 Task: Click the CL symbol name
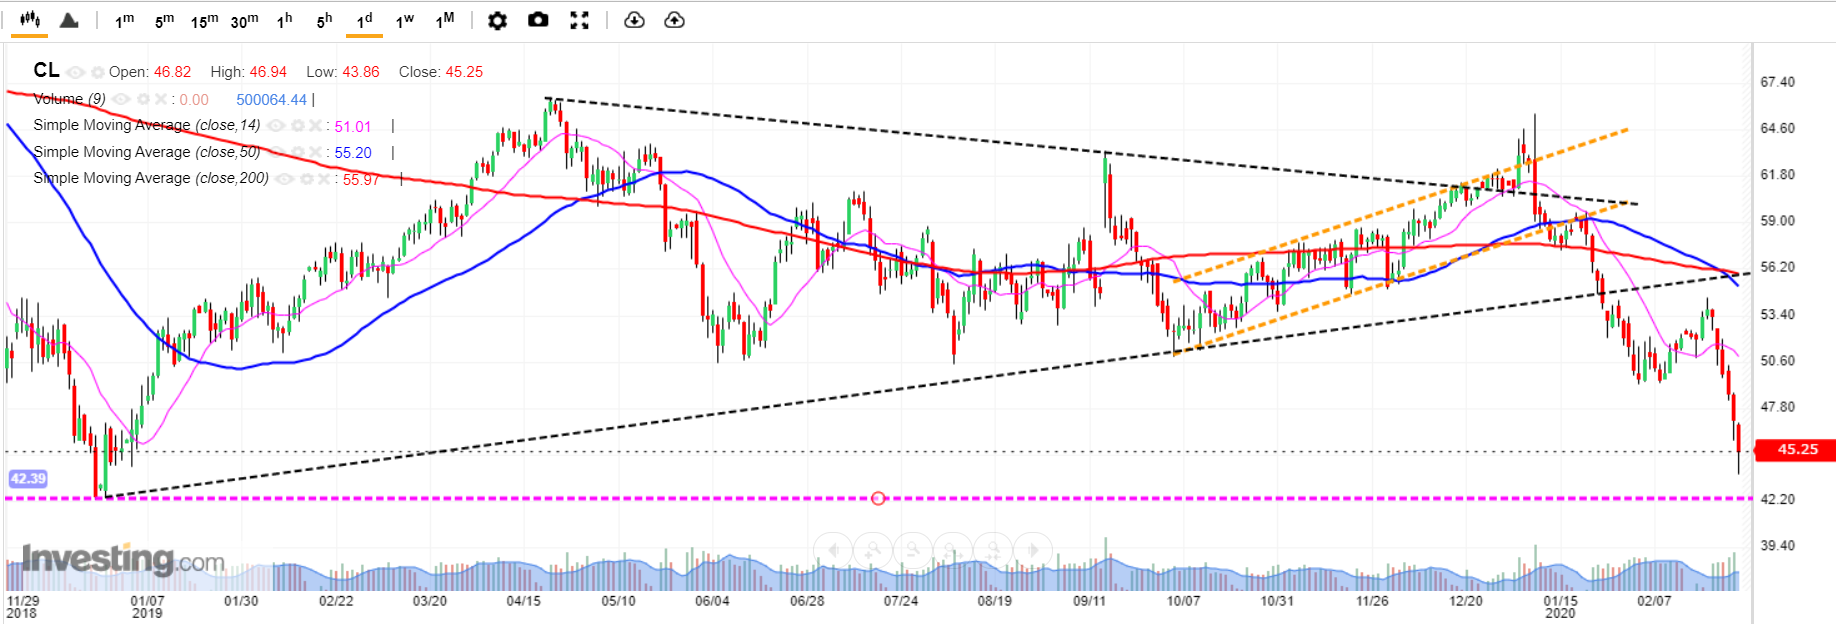tap(46, 70)
